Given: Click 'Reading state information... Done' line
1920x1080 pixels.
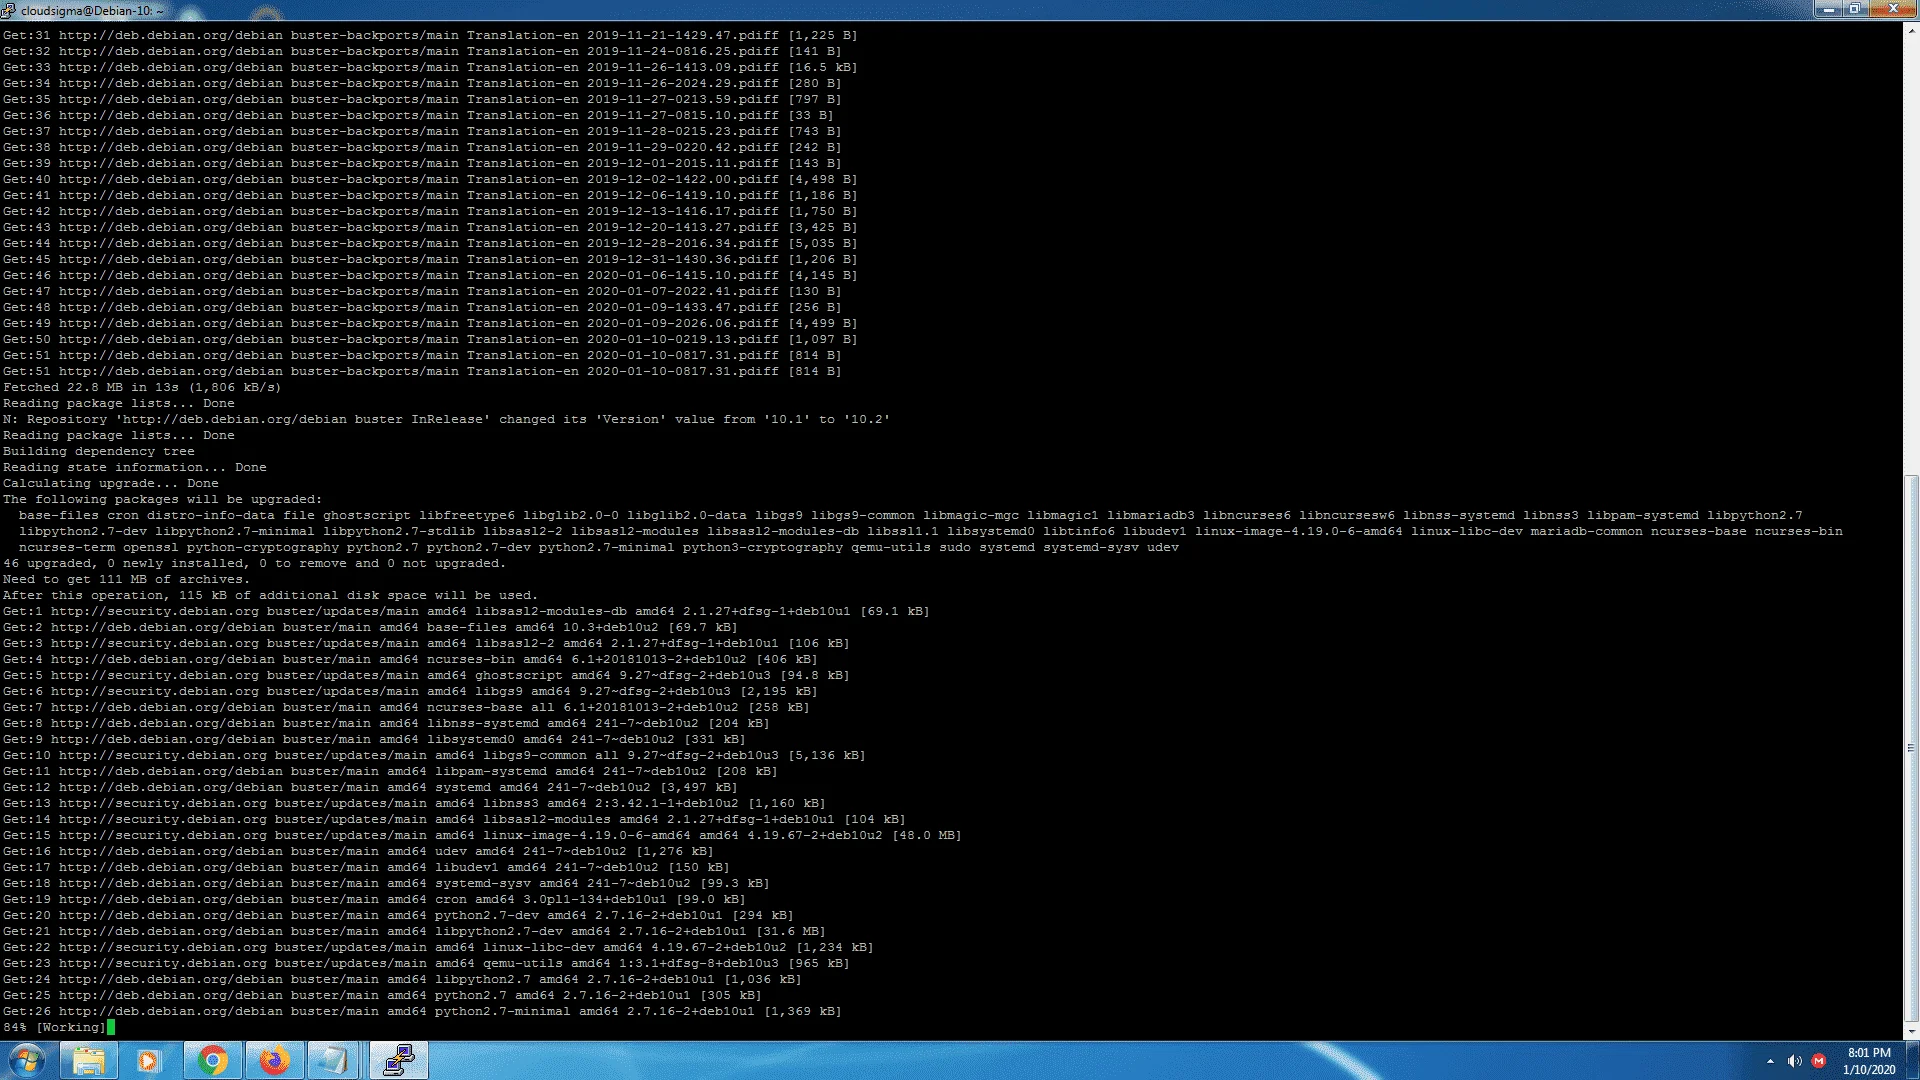Looking at the screenshot, I should click(134, 467).
